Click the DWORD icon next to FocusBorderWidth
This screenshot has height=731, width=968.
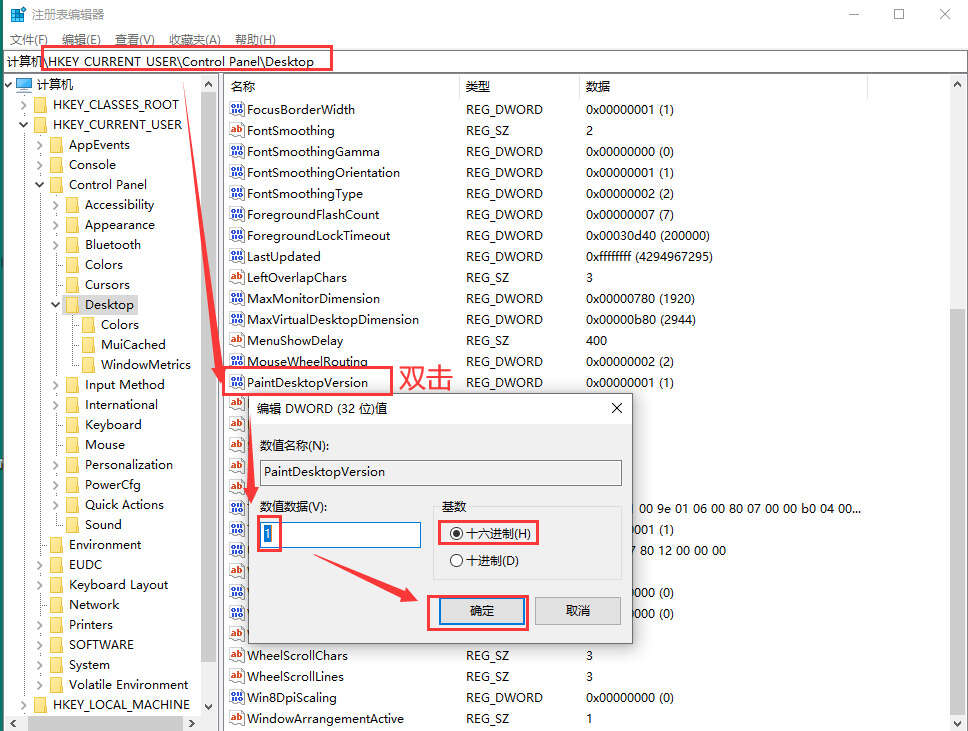tap(236, 109)
